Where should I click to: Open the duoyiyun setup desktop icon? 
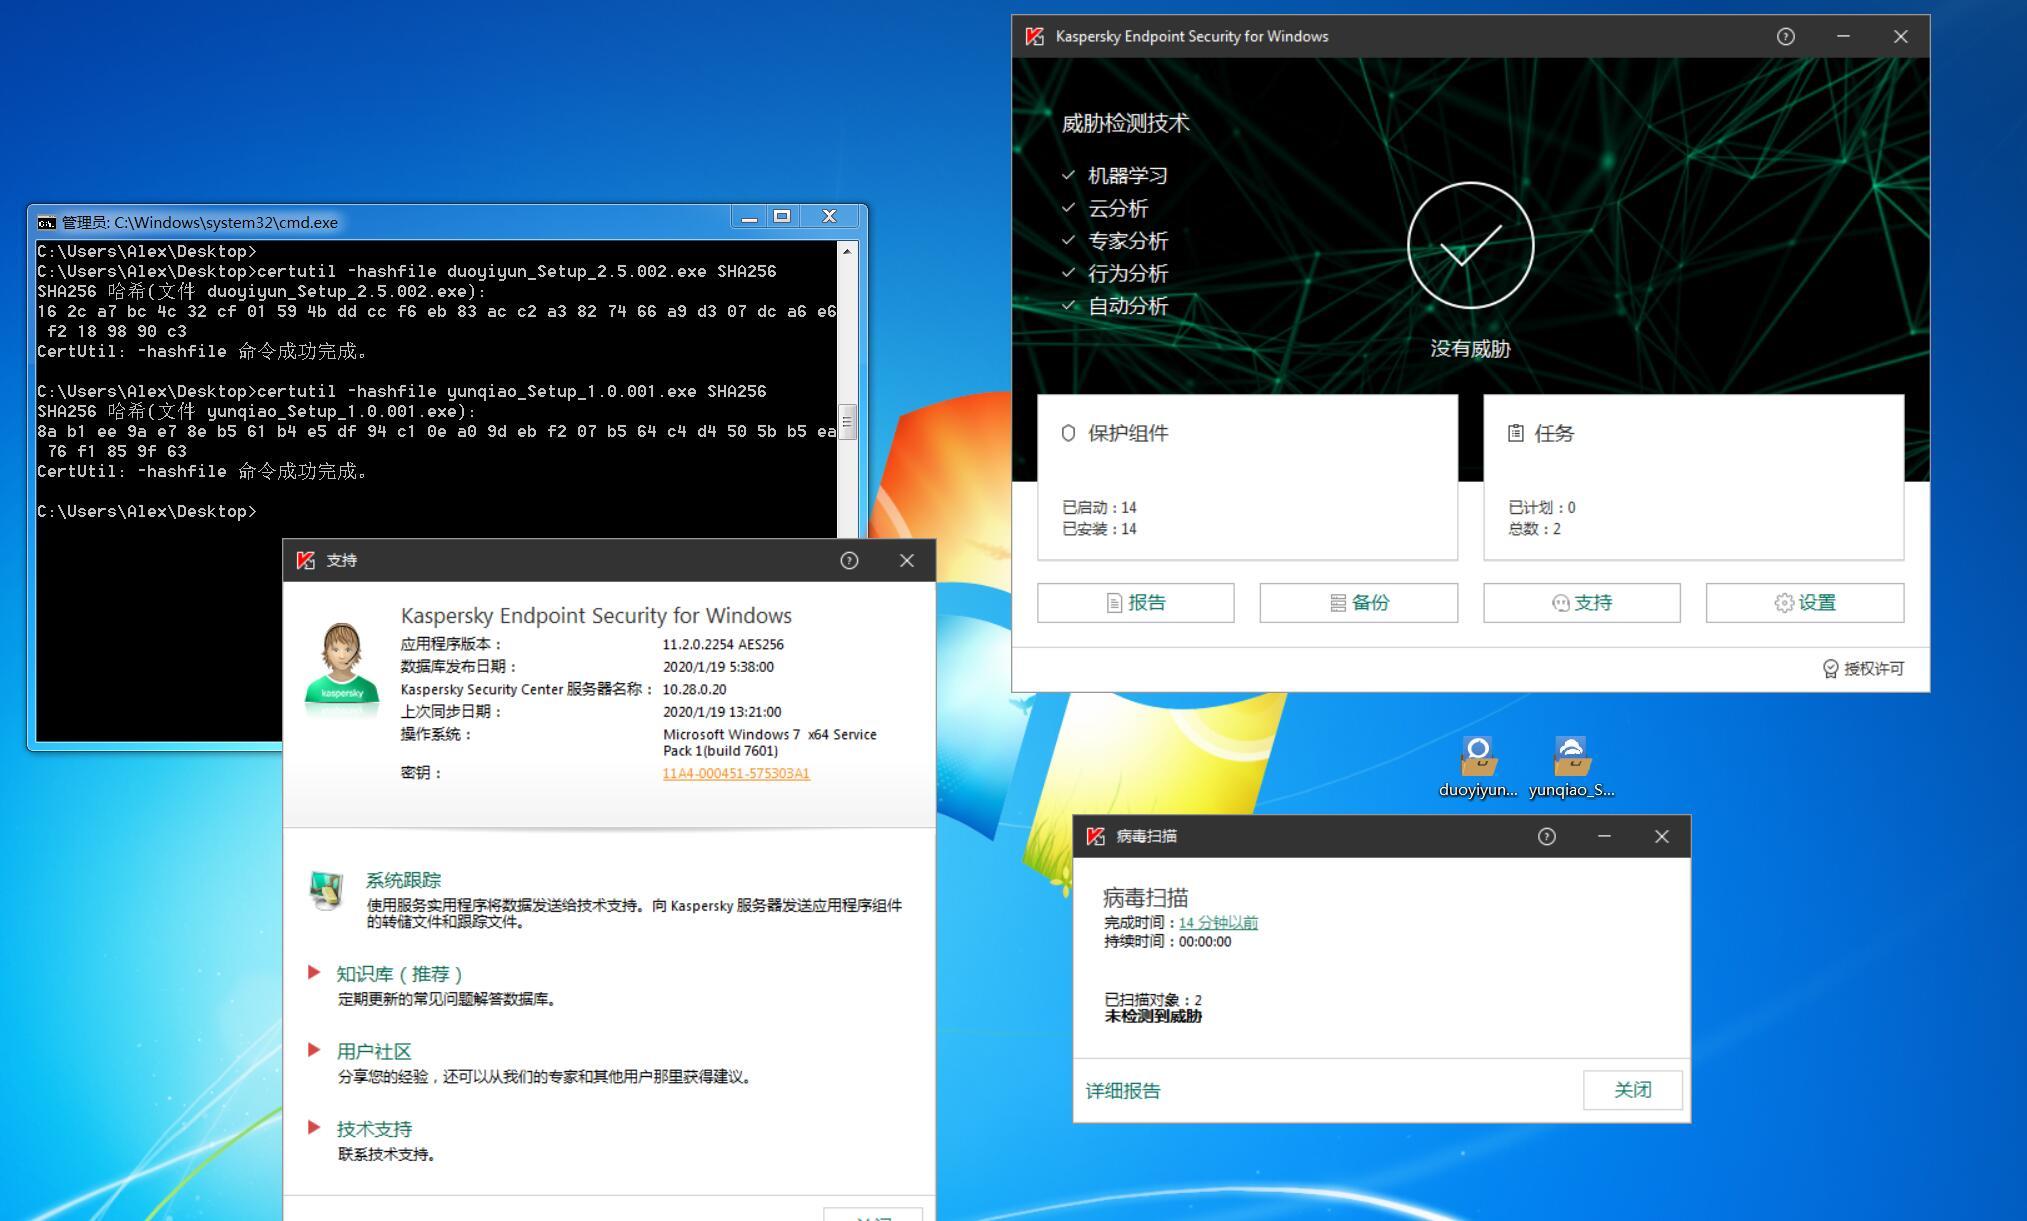[x=1477, y=767]
